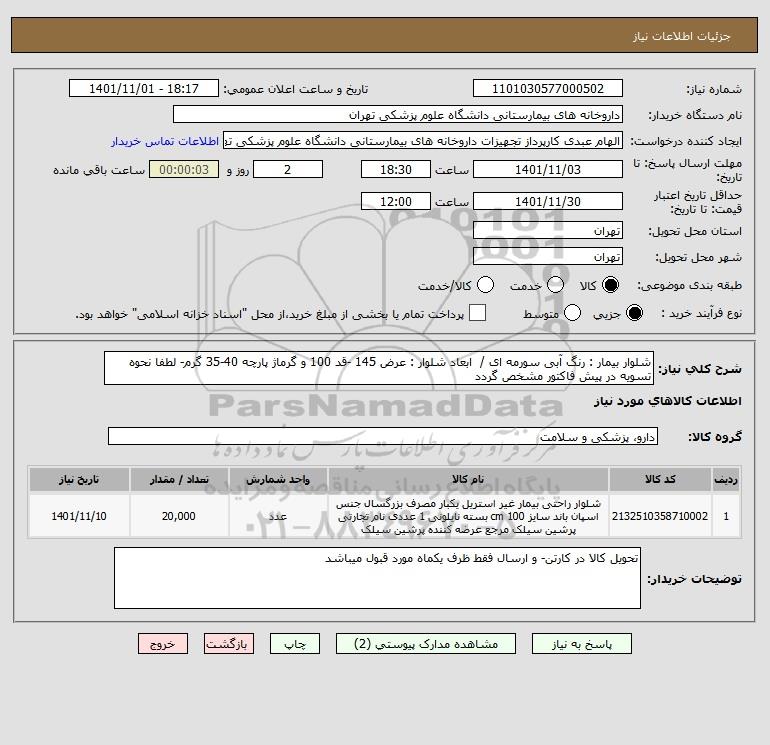Click the need date cell 1401/11/10
770x745 pixels.
[x=79, y=516]
